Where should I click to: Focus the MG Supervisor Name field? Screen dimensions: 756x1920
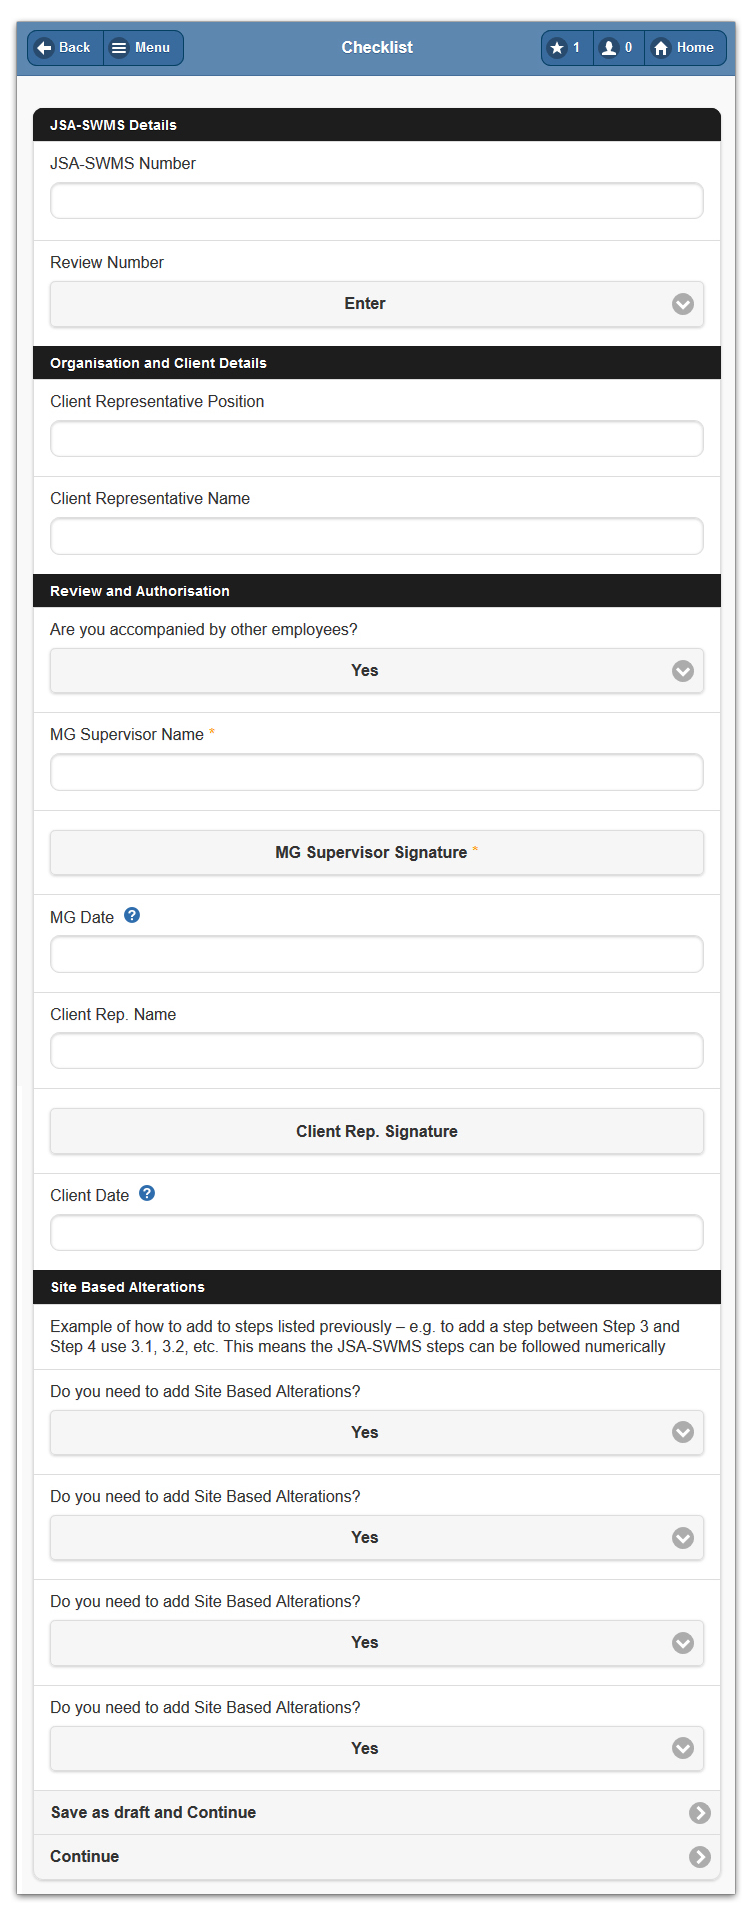[377, 773]
